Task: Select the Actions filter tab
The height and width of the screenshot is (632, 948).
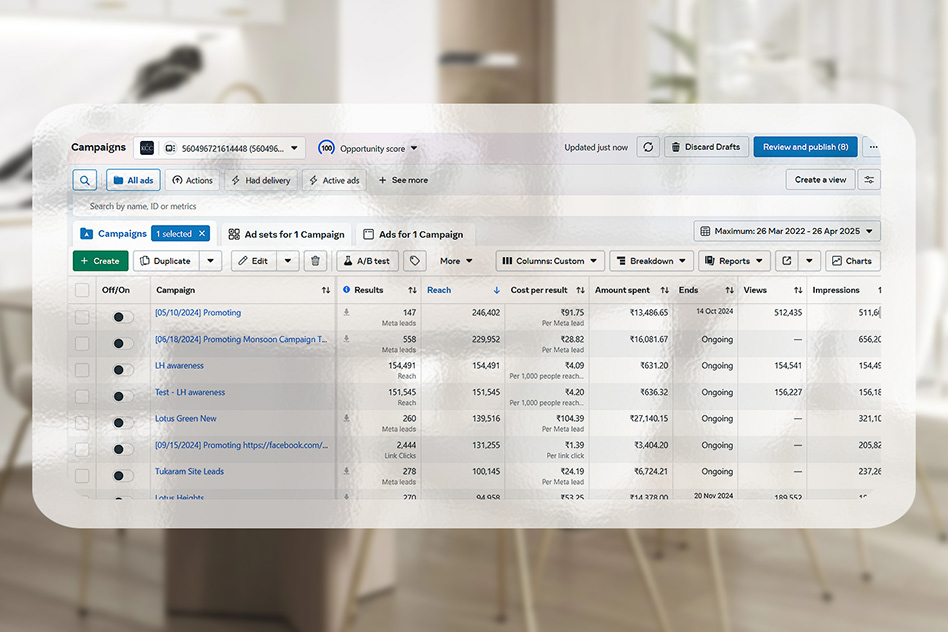Action: (x=192, y=180)
